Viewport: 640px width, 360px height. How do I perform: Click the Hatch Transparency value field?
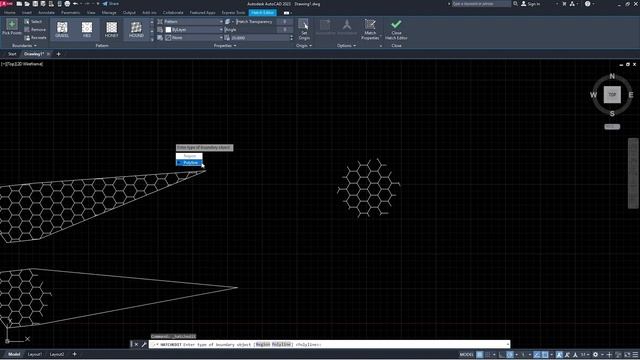point(284,22)
